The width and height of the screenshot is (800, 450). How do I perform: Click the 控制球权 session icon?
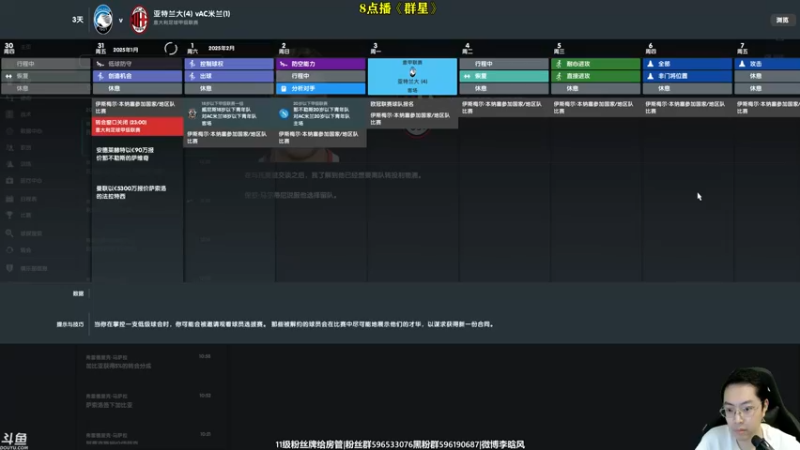[x=192, y=64]
